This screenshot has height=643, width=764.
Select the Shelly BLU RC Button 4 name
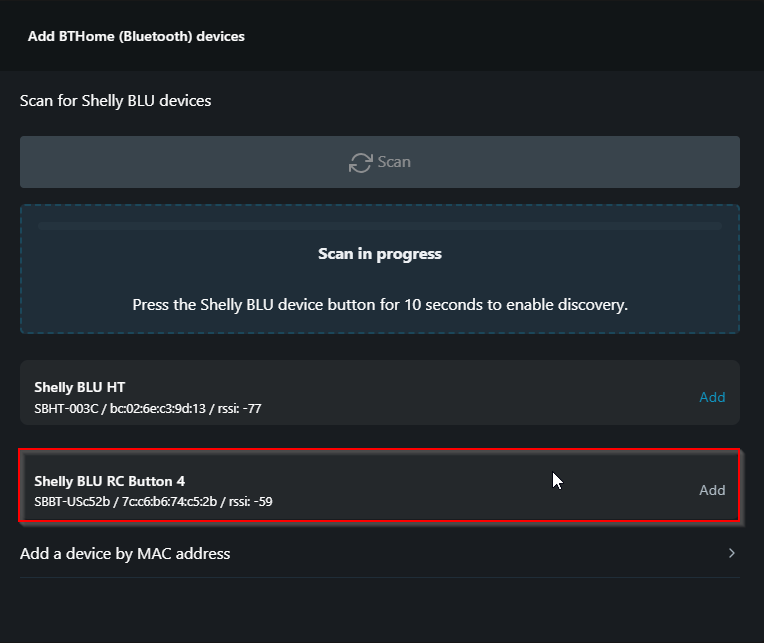pos(110,481)
